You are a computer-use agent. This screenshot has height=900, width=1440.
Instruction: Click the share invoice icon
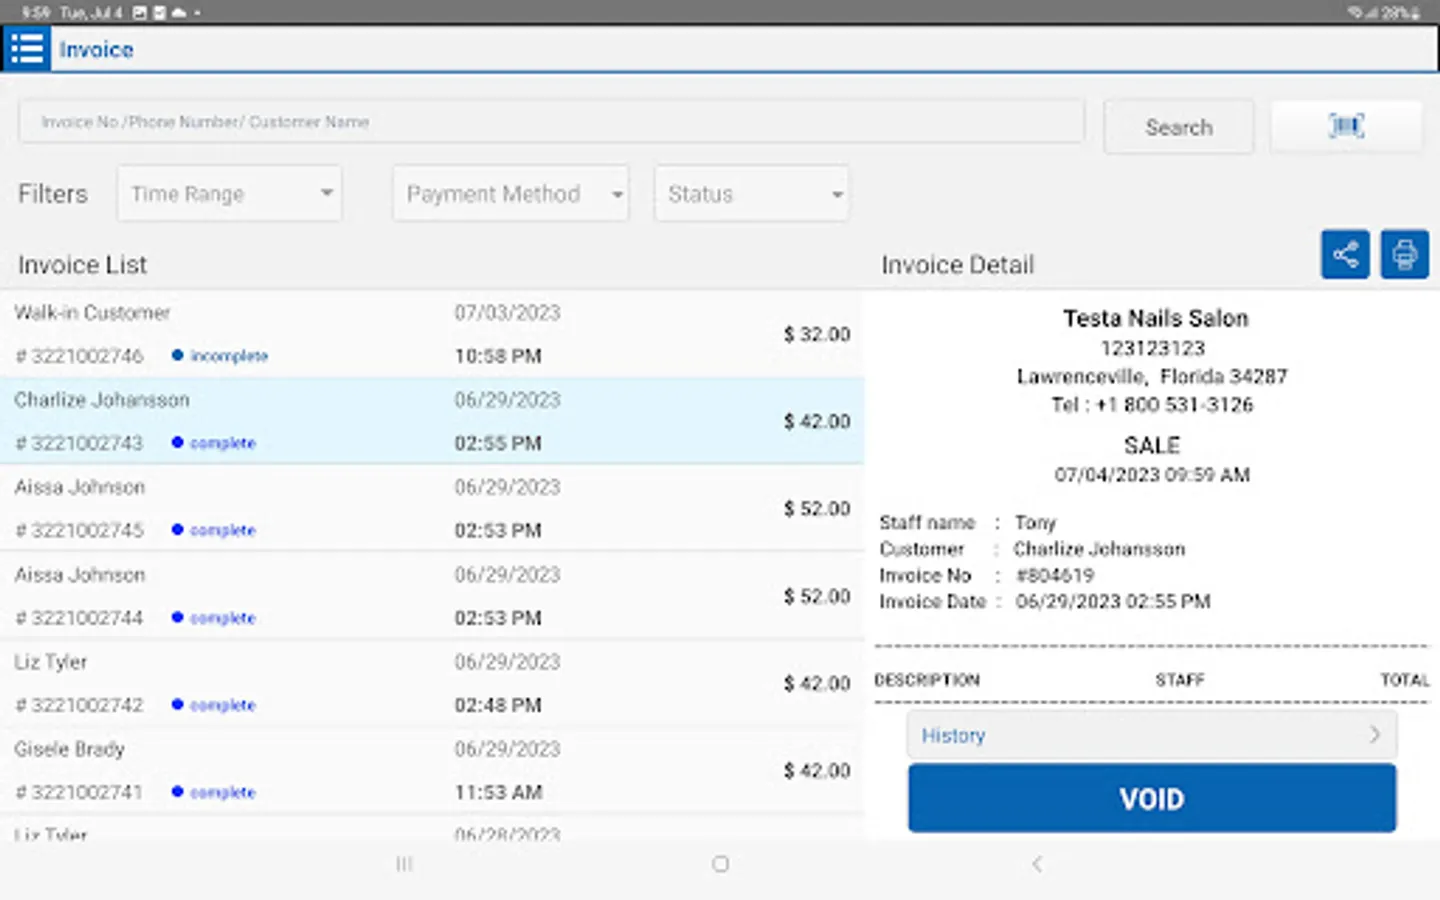pos(1345,255)
